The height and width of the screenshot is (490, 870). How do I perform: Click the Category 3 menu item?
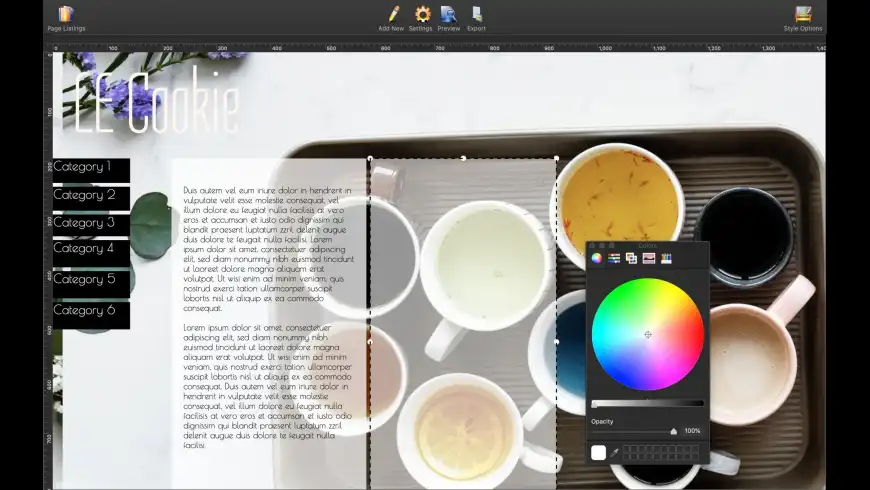(x=92, y=225)
